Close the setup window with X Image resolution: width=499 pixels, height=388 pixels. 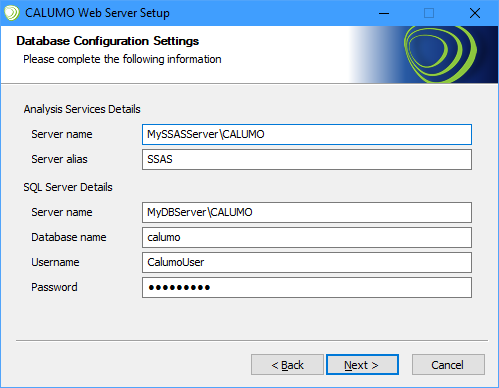point(475,13)
